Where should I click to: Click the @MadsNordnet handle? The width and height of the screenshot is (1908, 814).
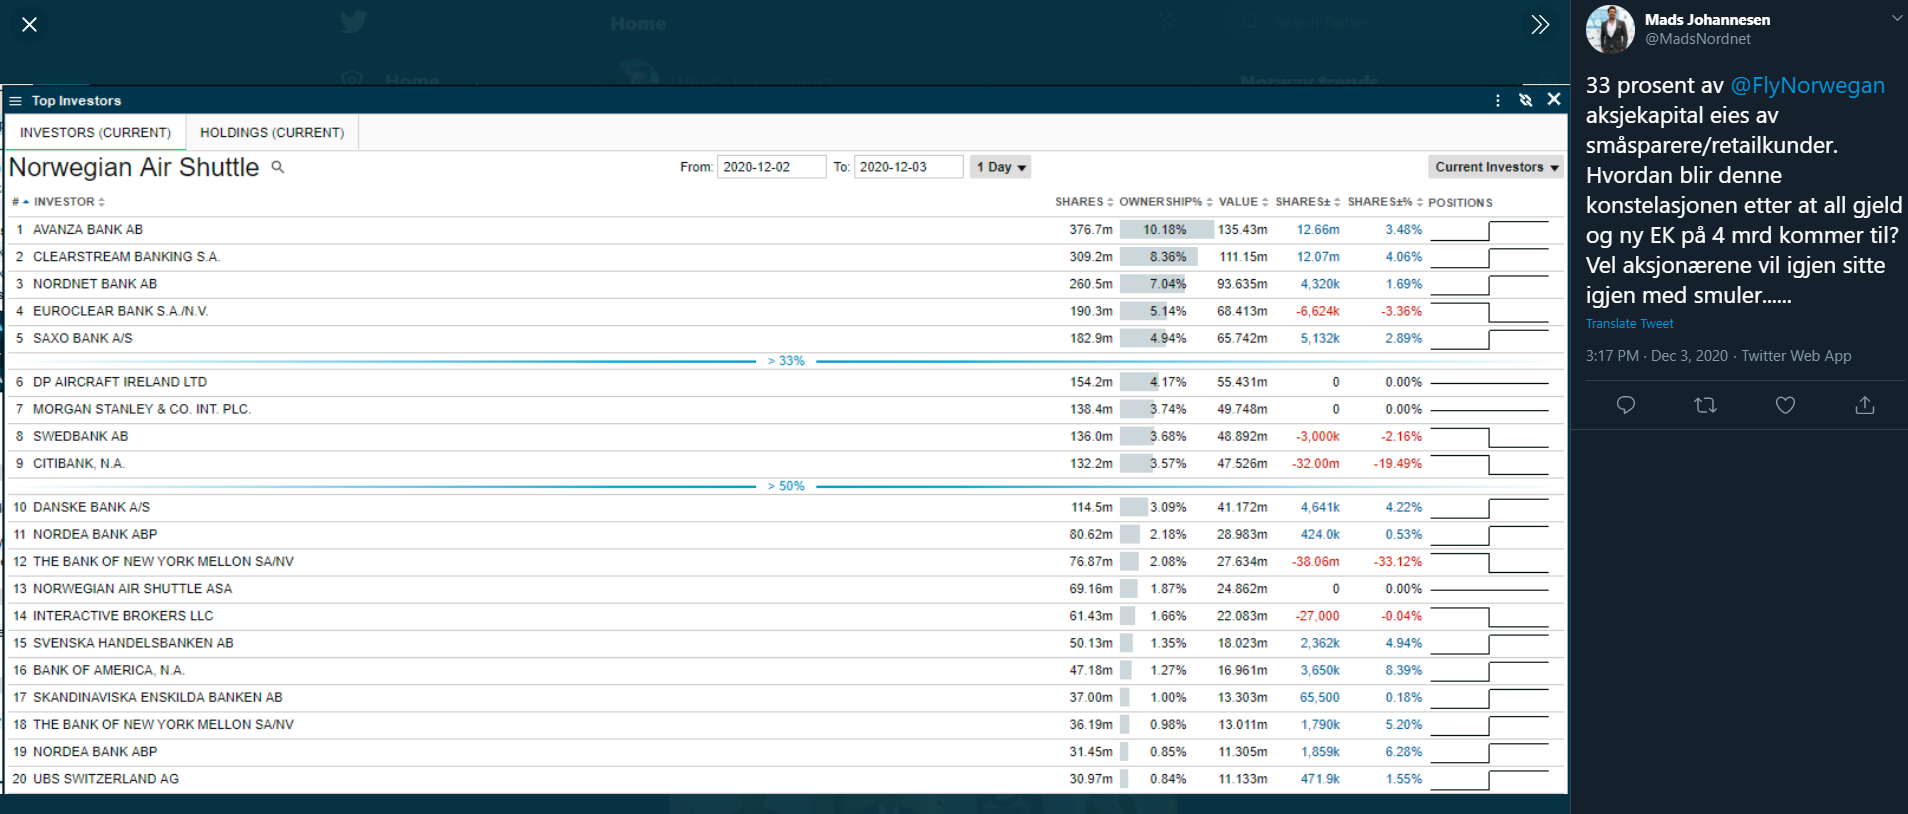1698,39
